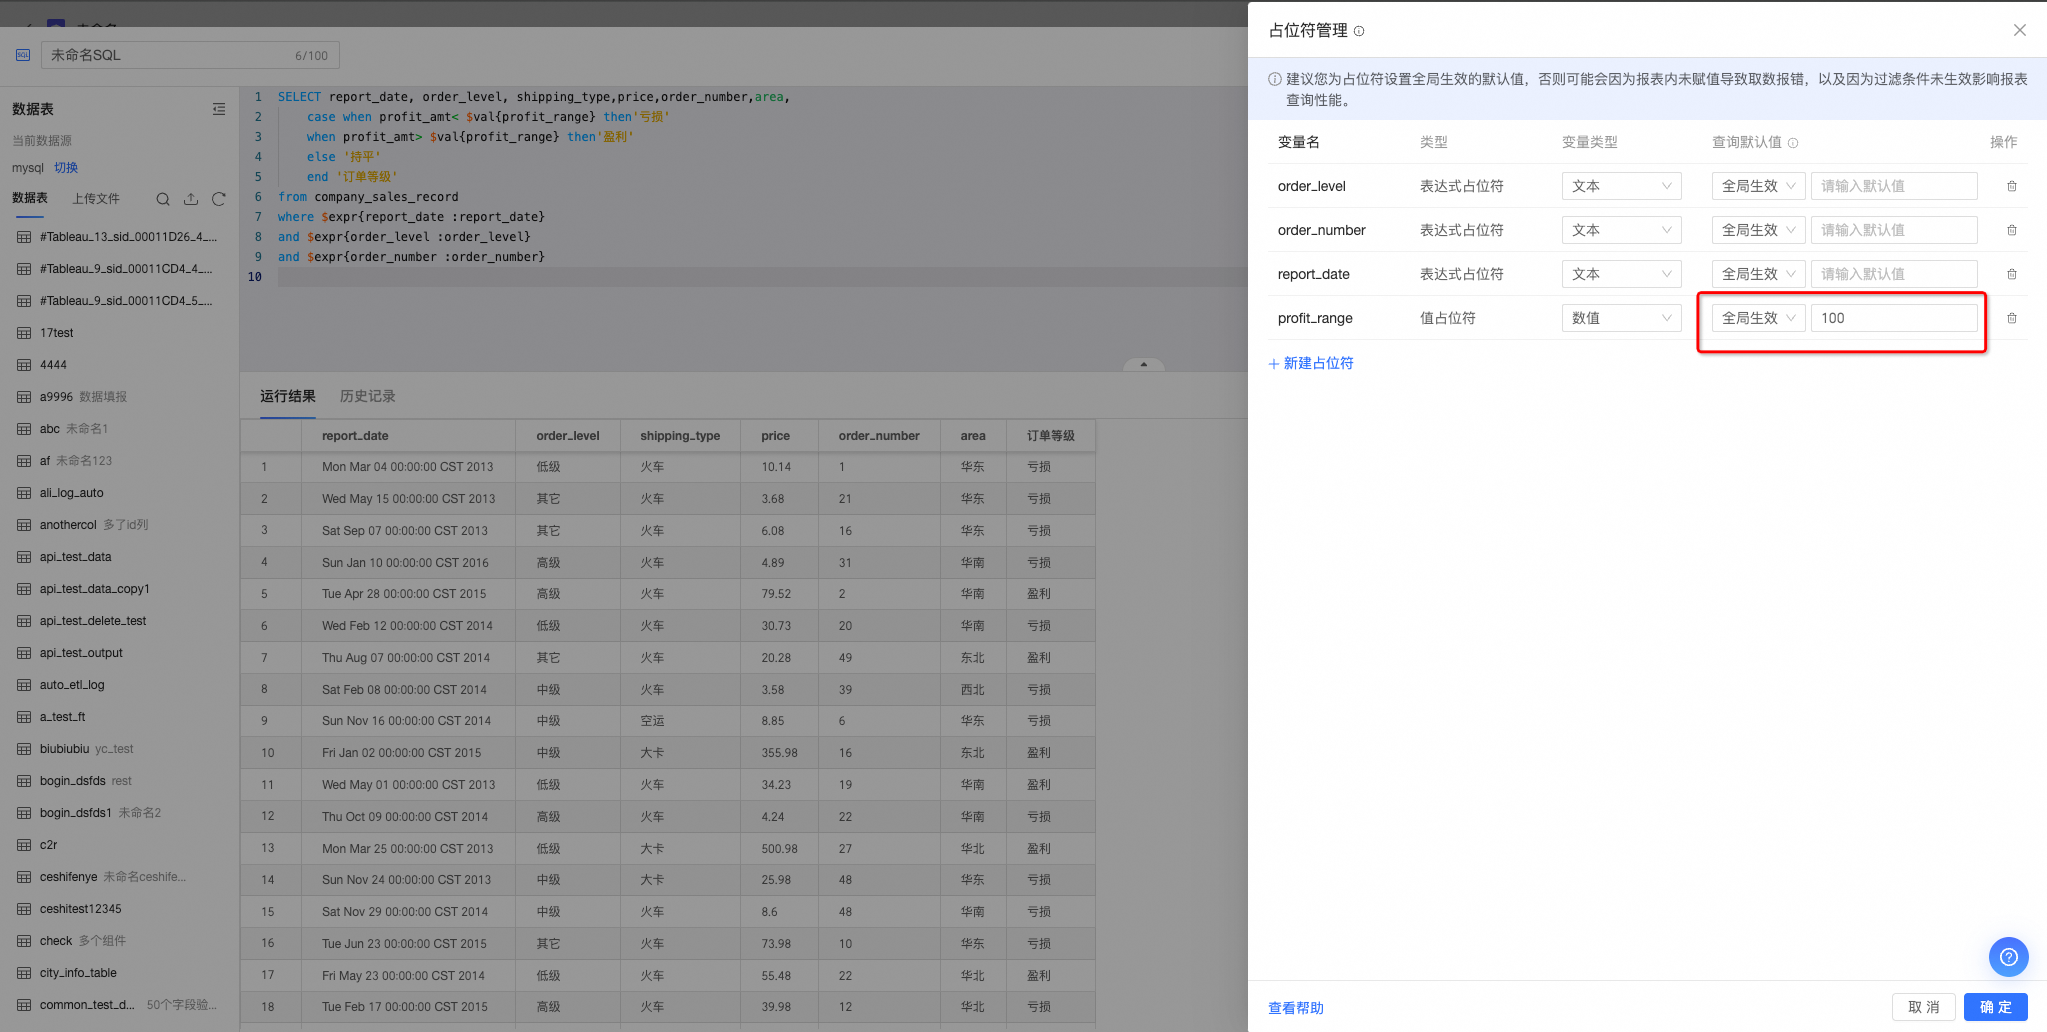Delete the order_number placeholder row
The height and width of the screenshot is (1032, 2047).
tap(2012, 230)
